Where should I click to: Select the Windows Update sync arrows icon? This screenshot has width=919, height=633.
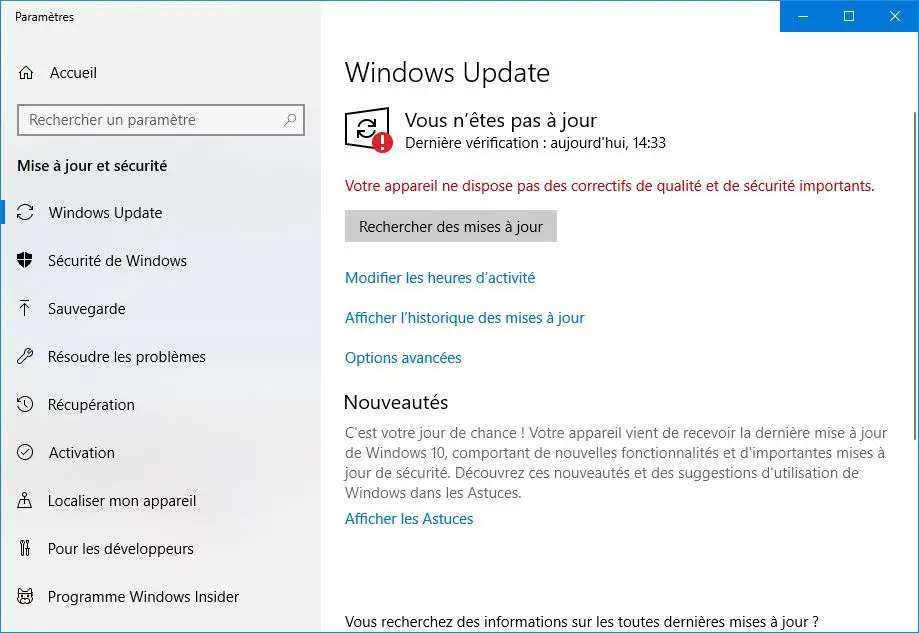(25, 212)
